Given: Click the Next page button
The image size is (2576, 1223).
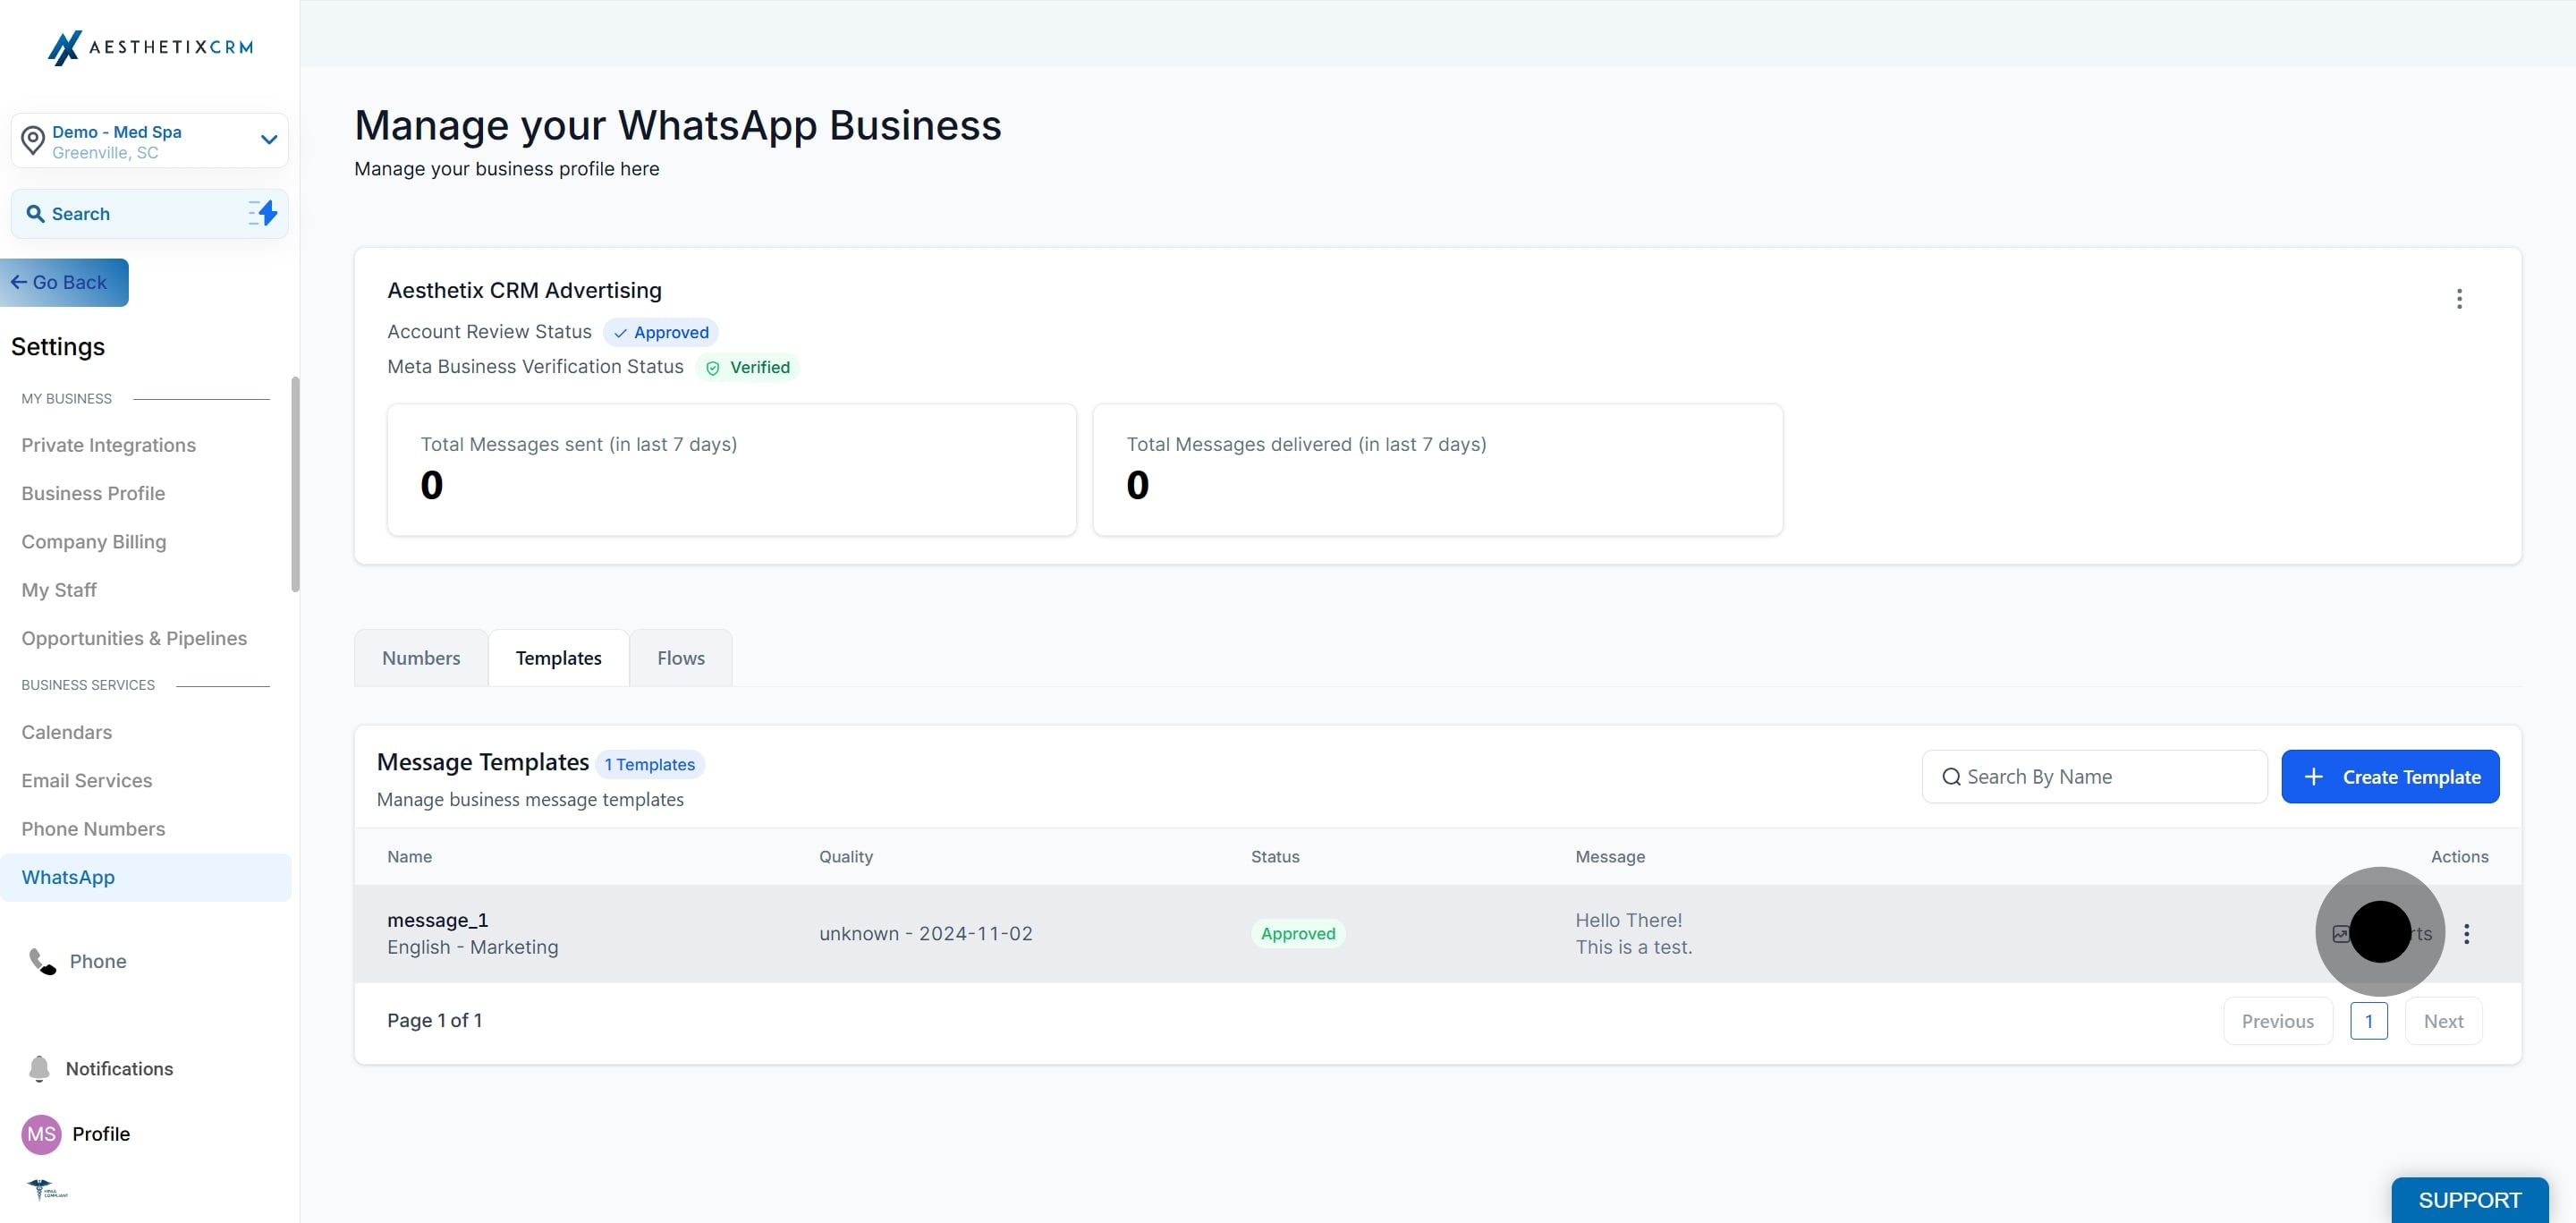Looking at the screenshot, I should (2443, 1021).
